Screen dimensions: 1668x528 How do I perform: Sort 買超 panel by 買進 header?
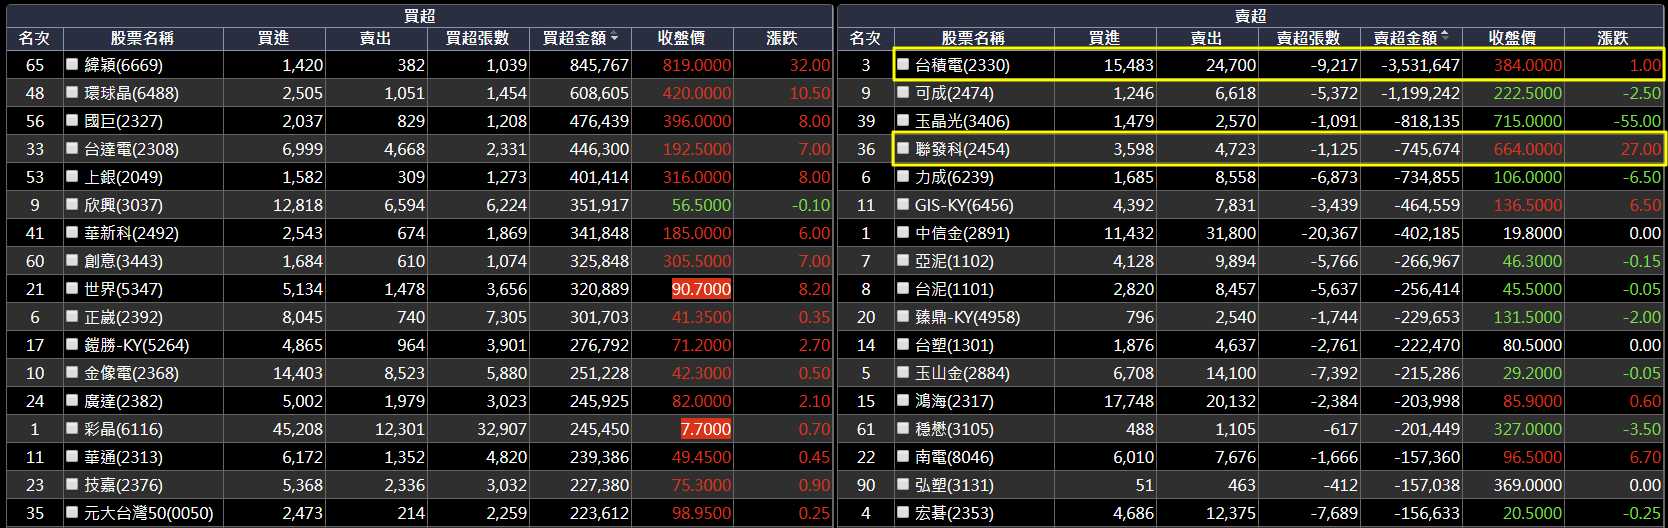pyautogui.click(x=273, y=38)
